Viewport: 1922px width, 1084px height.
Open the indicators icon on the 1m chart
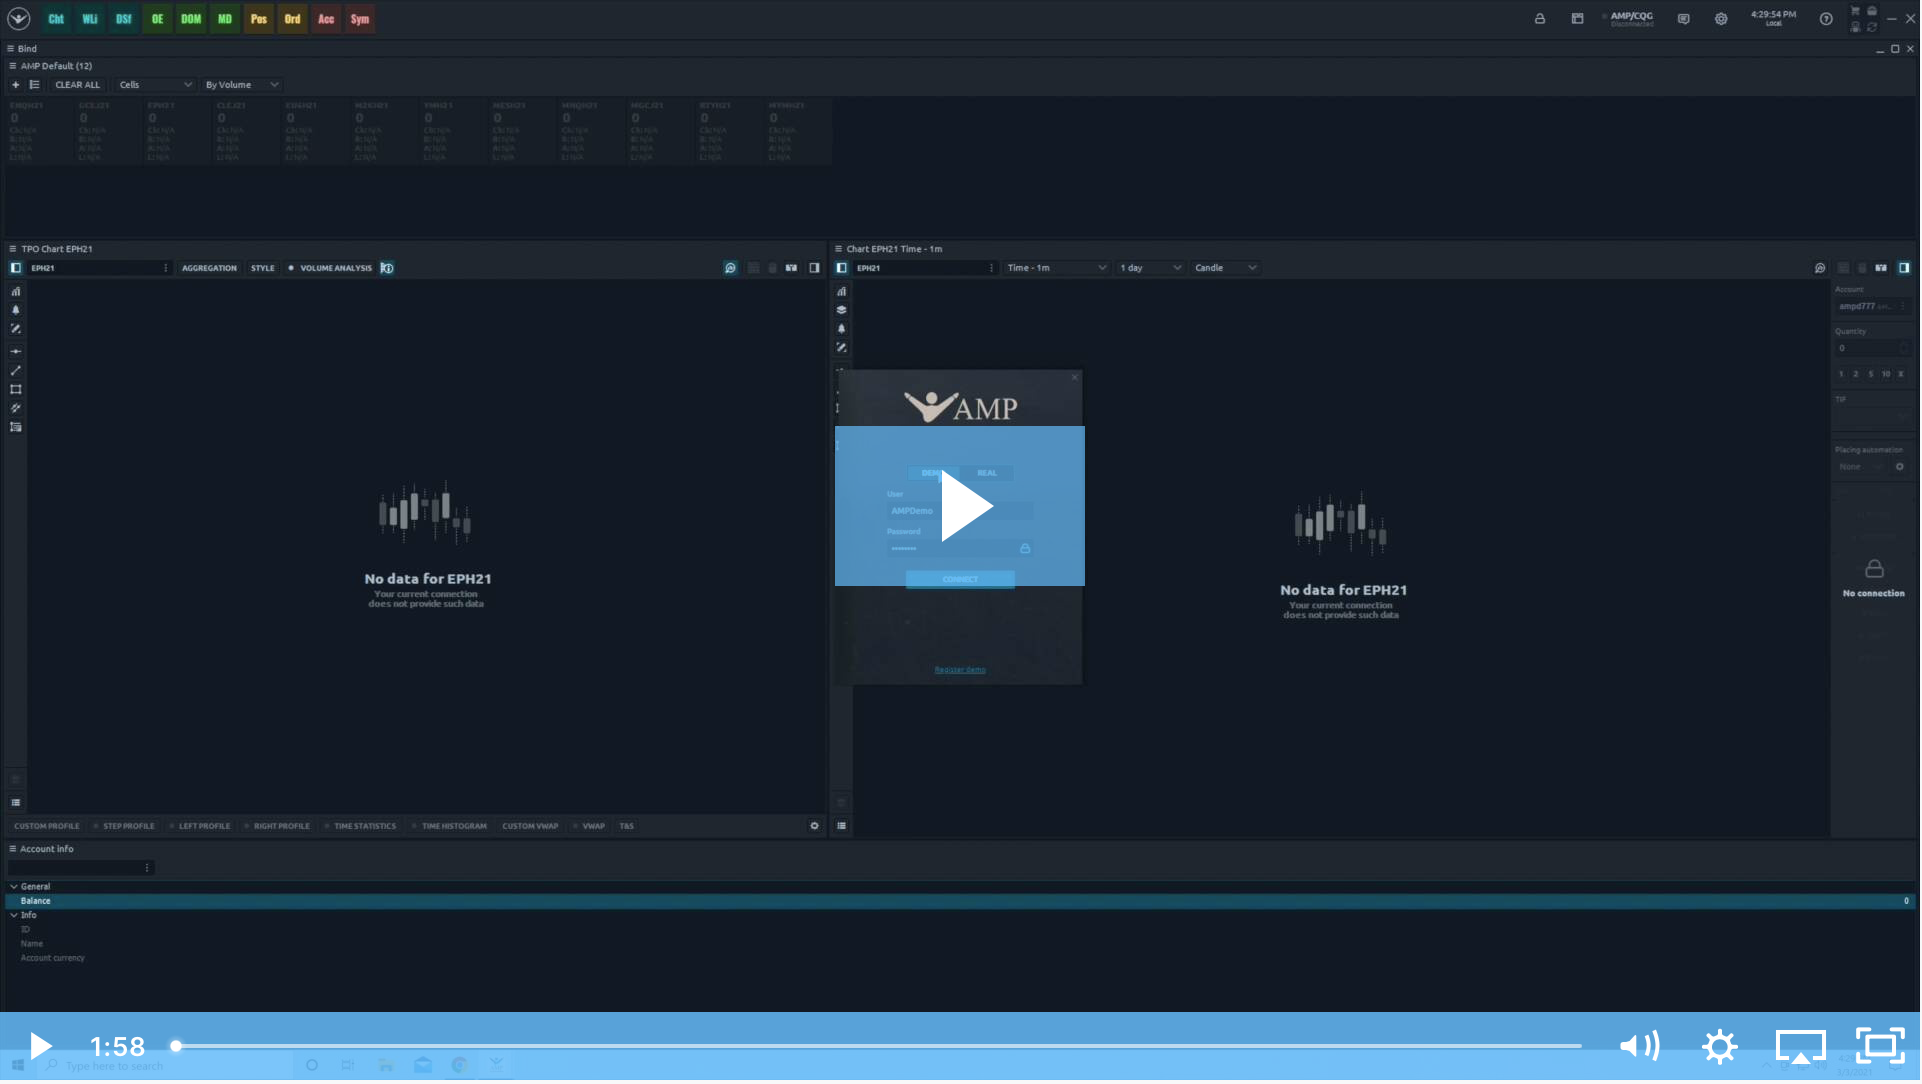click(x=841, y=291)
